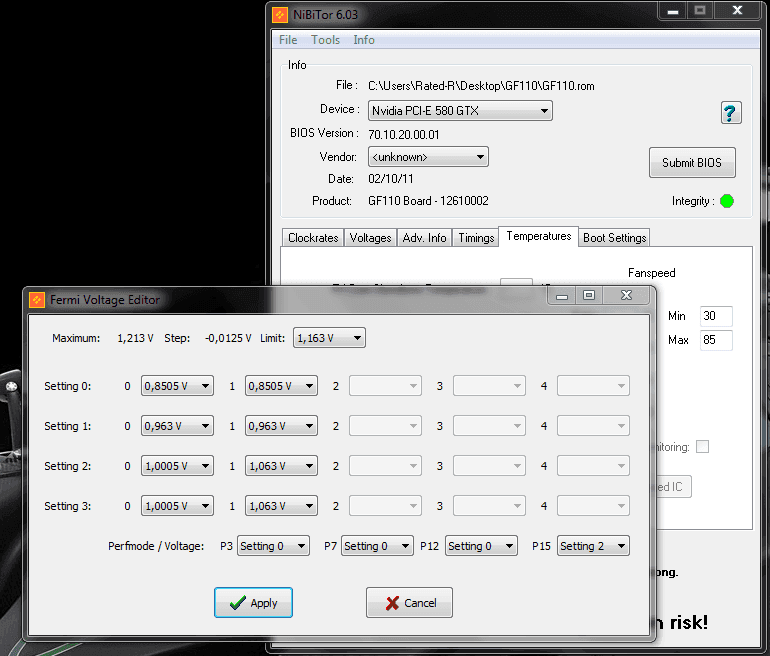Click the Fanspeed Min input field

716,316
